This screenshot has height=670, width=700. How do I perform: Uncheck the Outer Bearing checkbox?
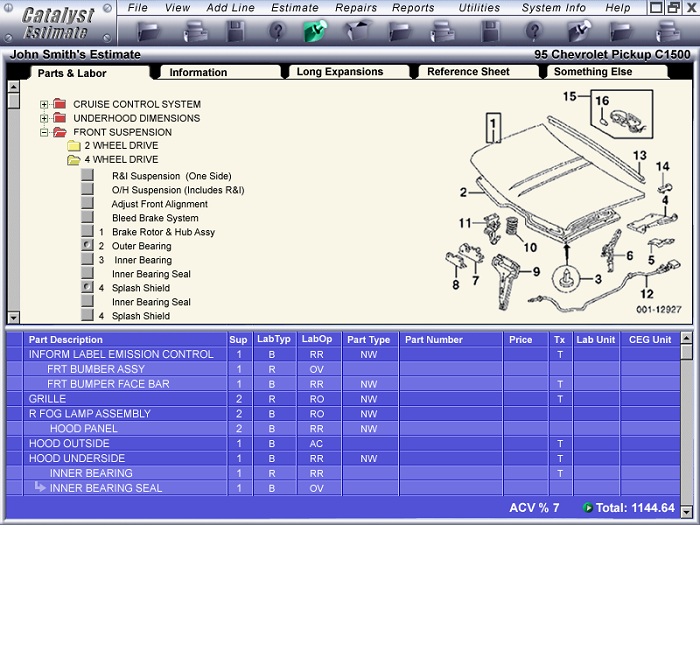click(87, 245)
